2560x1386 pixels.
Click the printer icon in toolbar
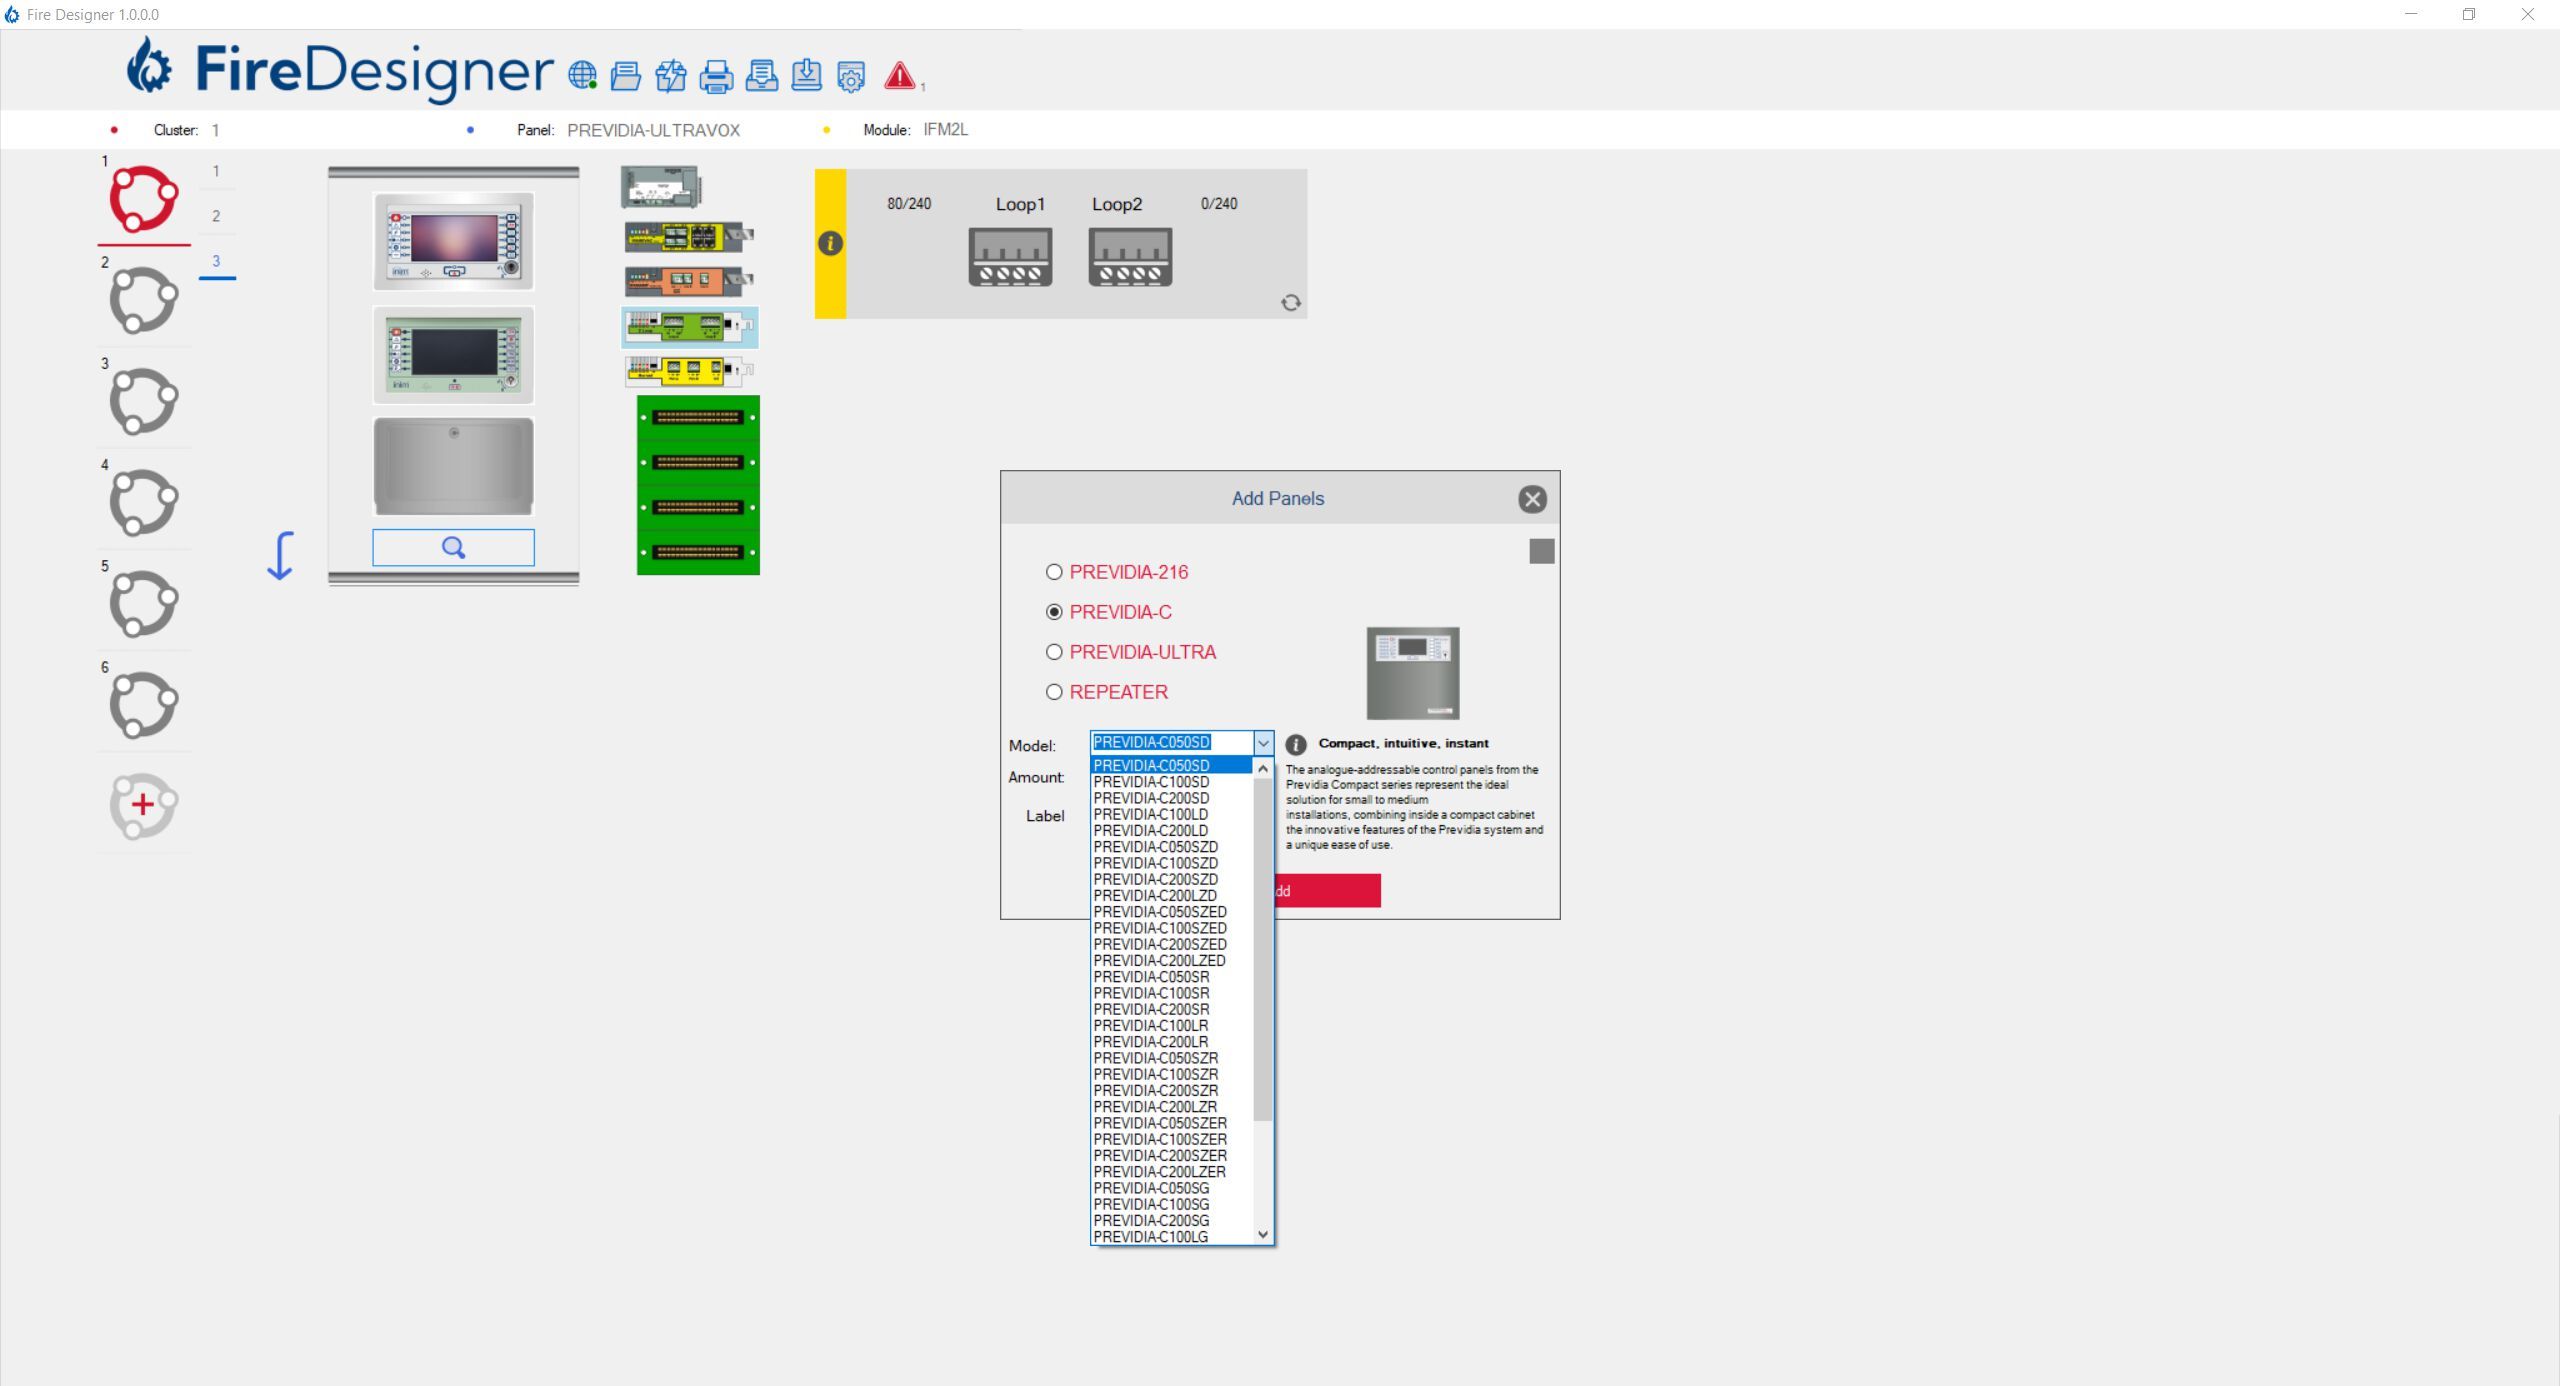(x=716, y=76)
